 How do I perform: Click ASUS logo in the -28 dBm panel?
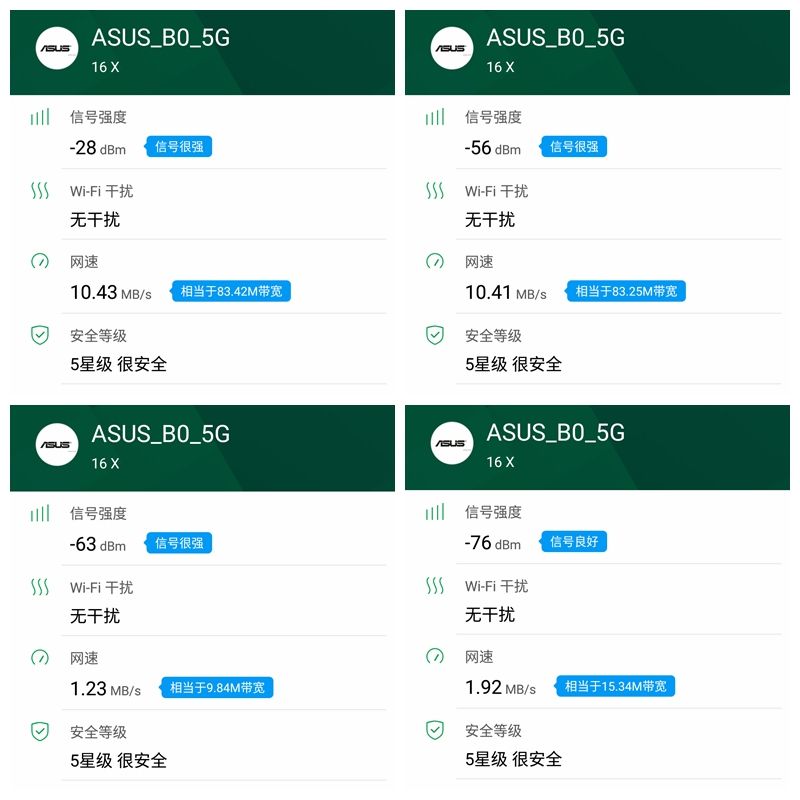pyautogui.click(x=57, y=48)
